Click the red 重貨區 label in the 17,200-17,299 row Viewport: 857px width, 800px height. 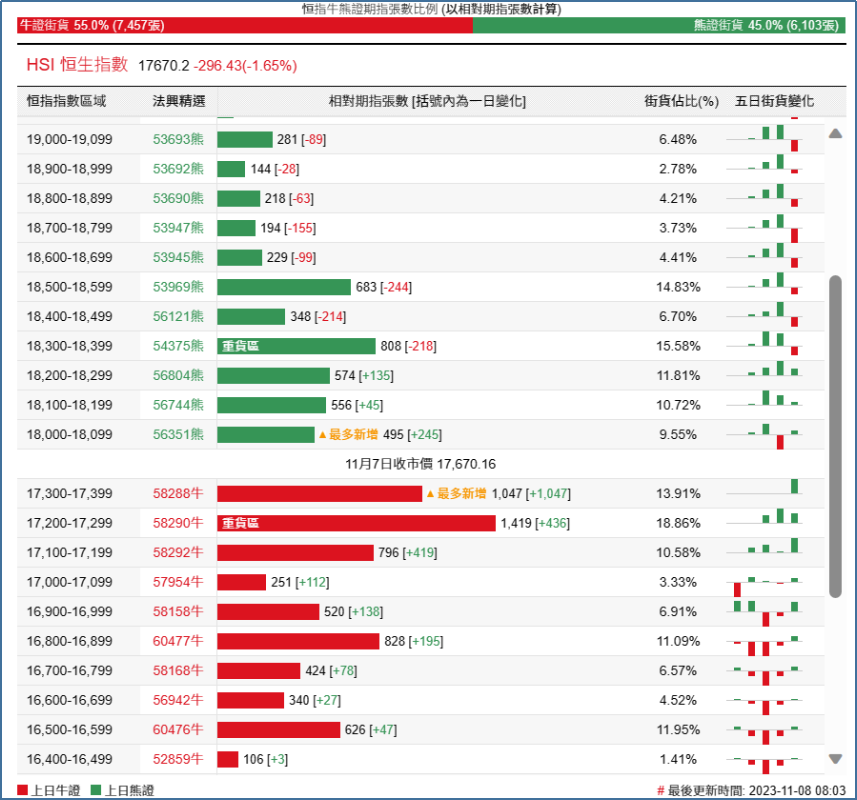click(240, 523)
